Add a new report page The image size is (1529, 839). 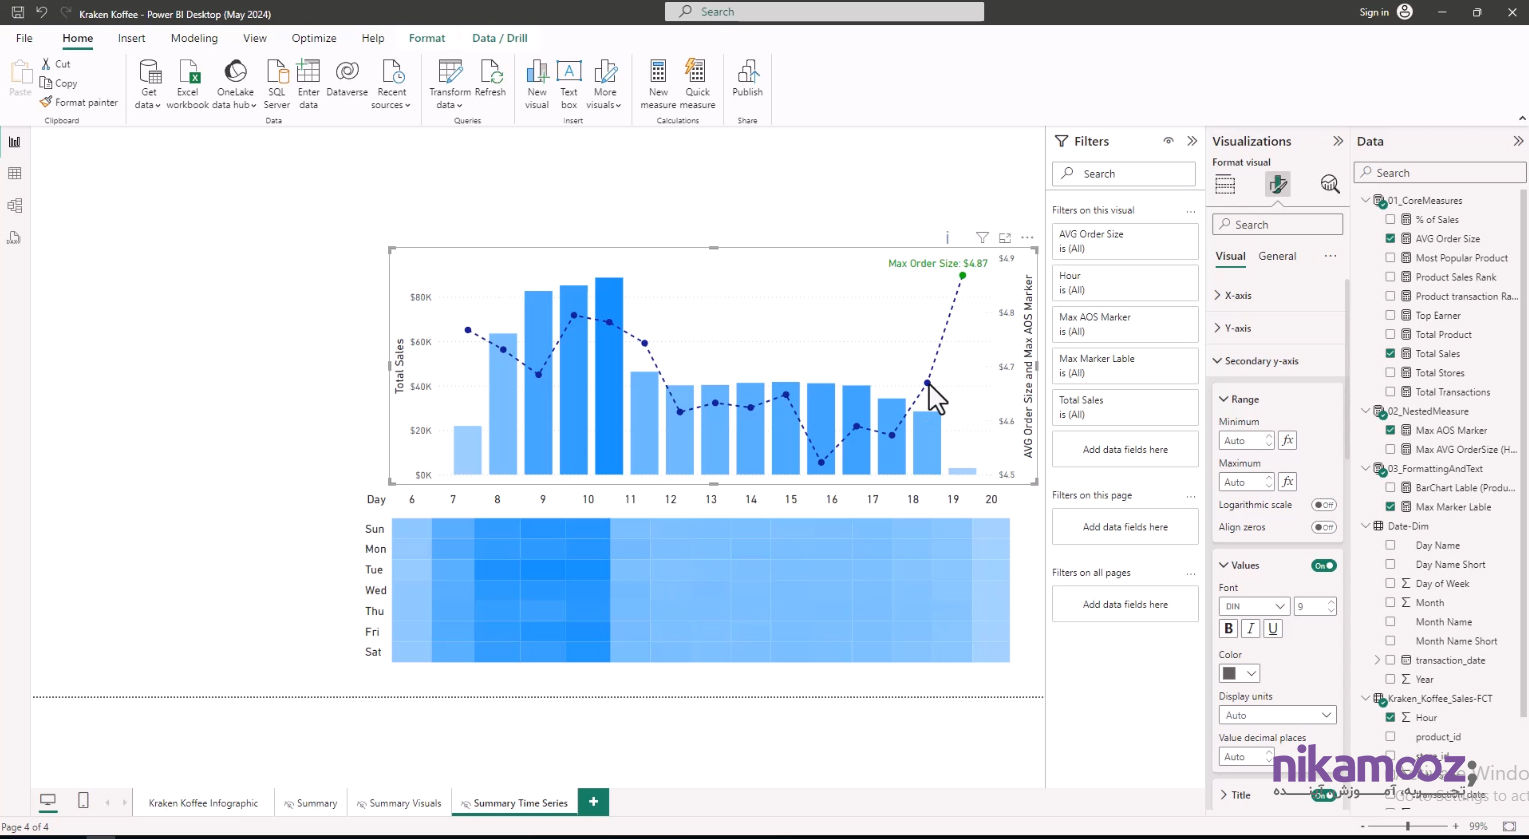point(593,802)
